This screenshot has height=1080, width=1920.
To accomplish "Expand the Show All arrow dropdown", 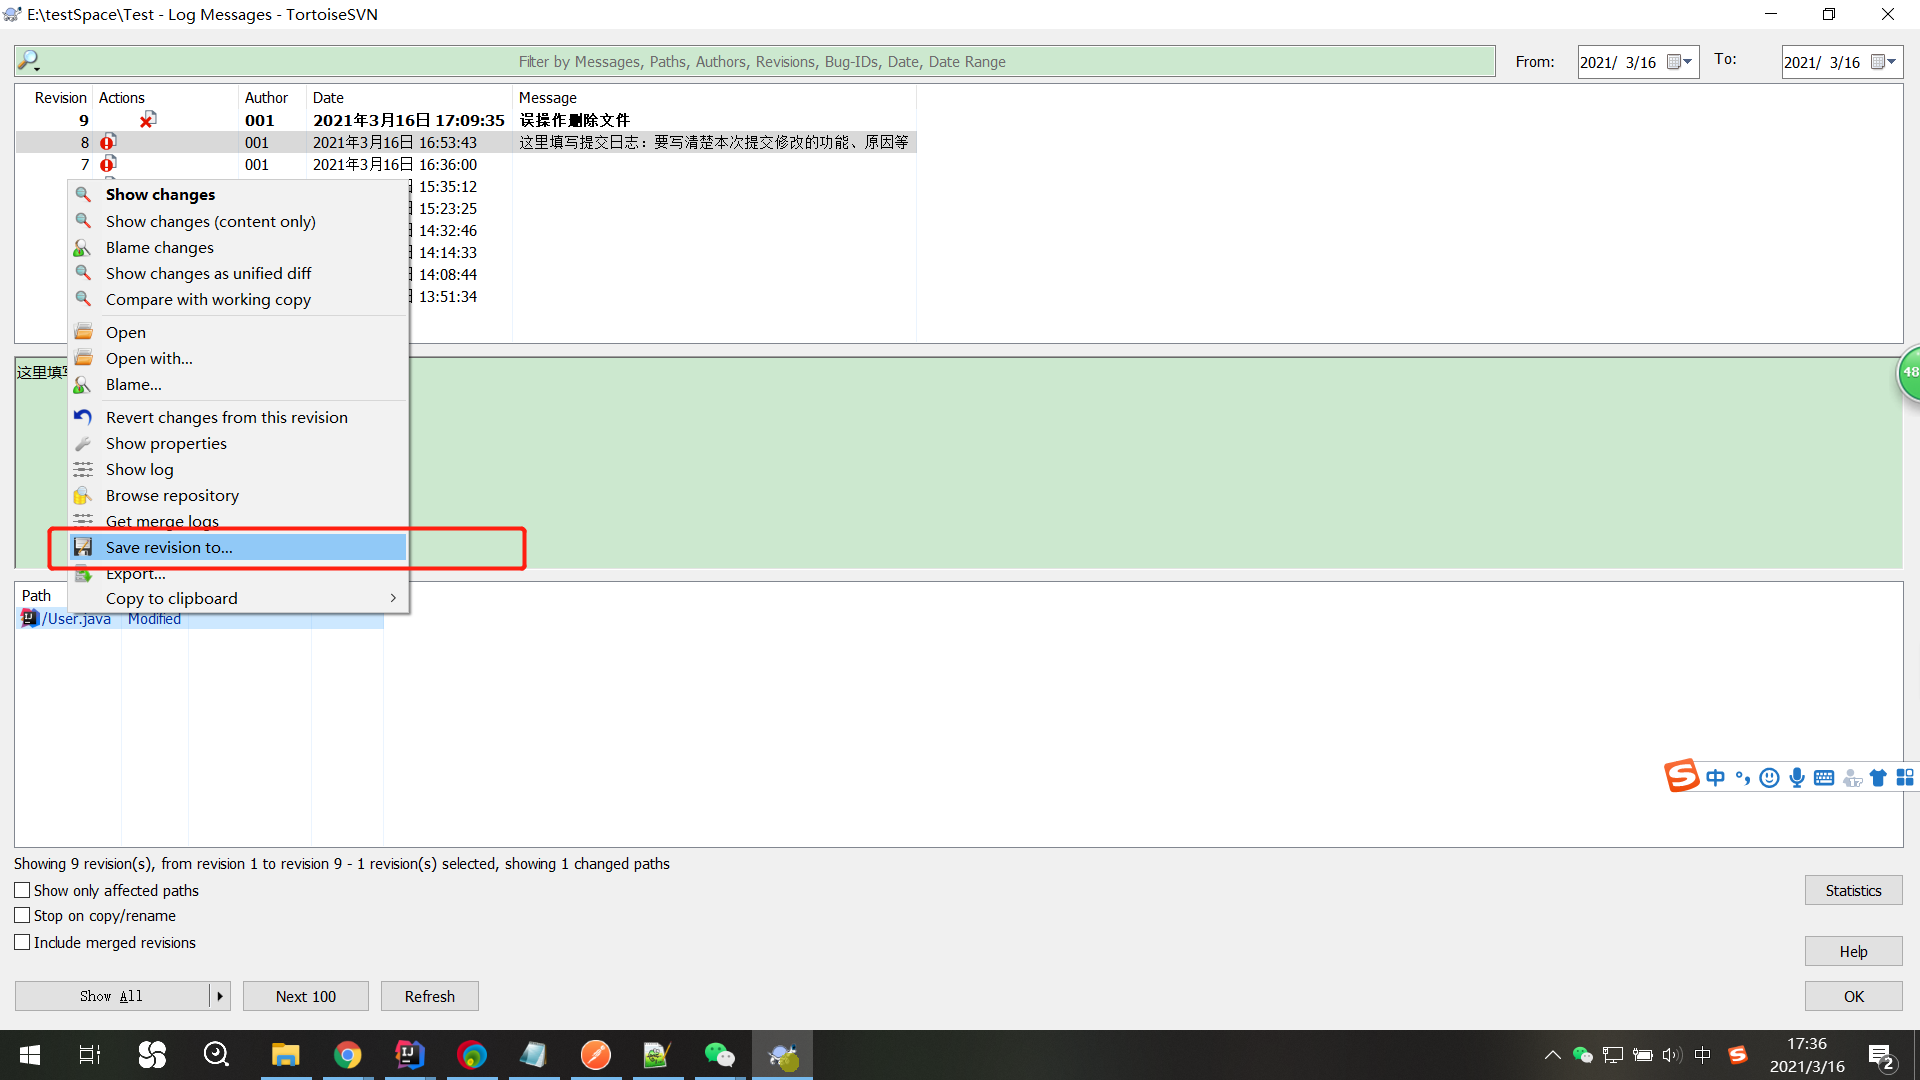I will coord(220,996).
